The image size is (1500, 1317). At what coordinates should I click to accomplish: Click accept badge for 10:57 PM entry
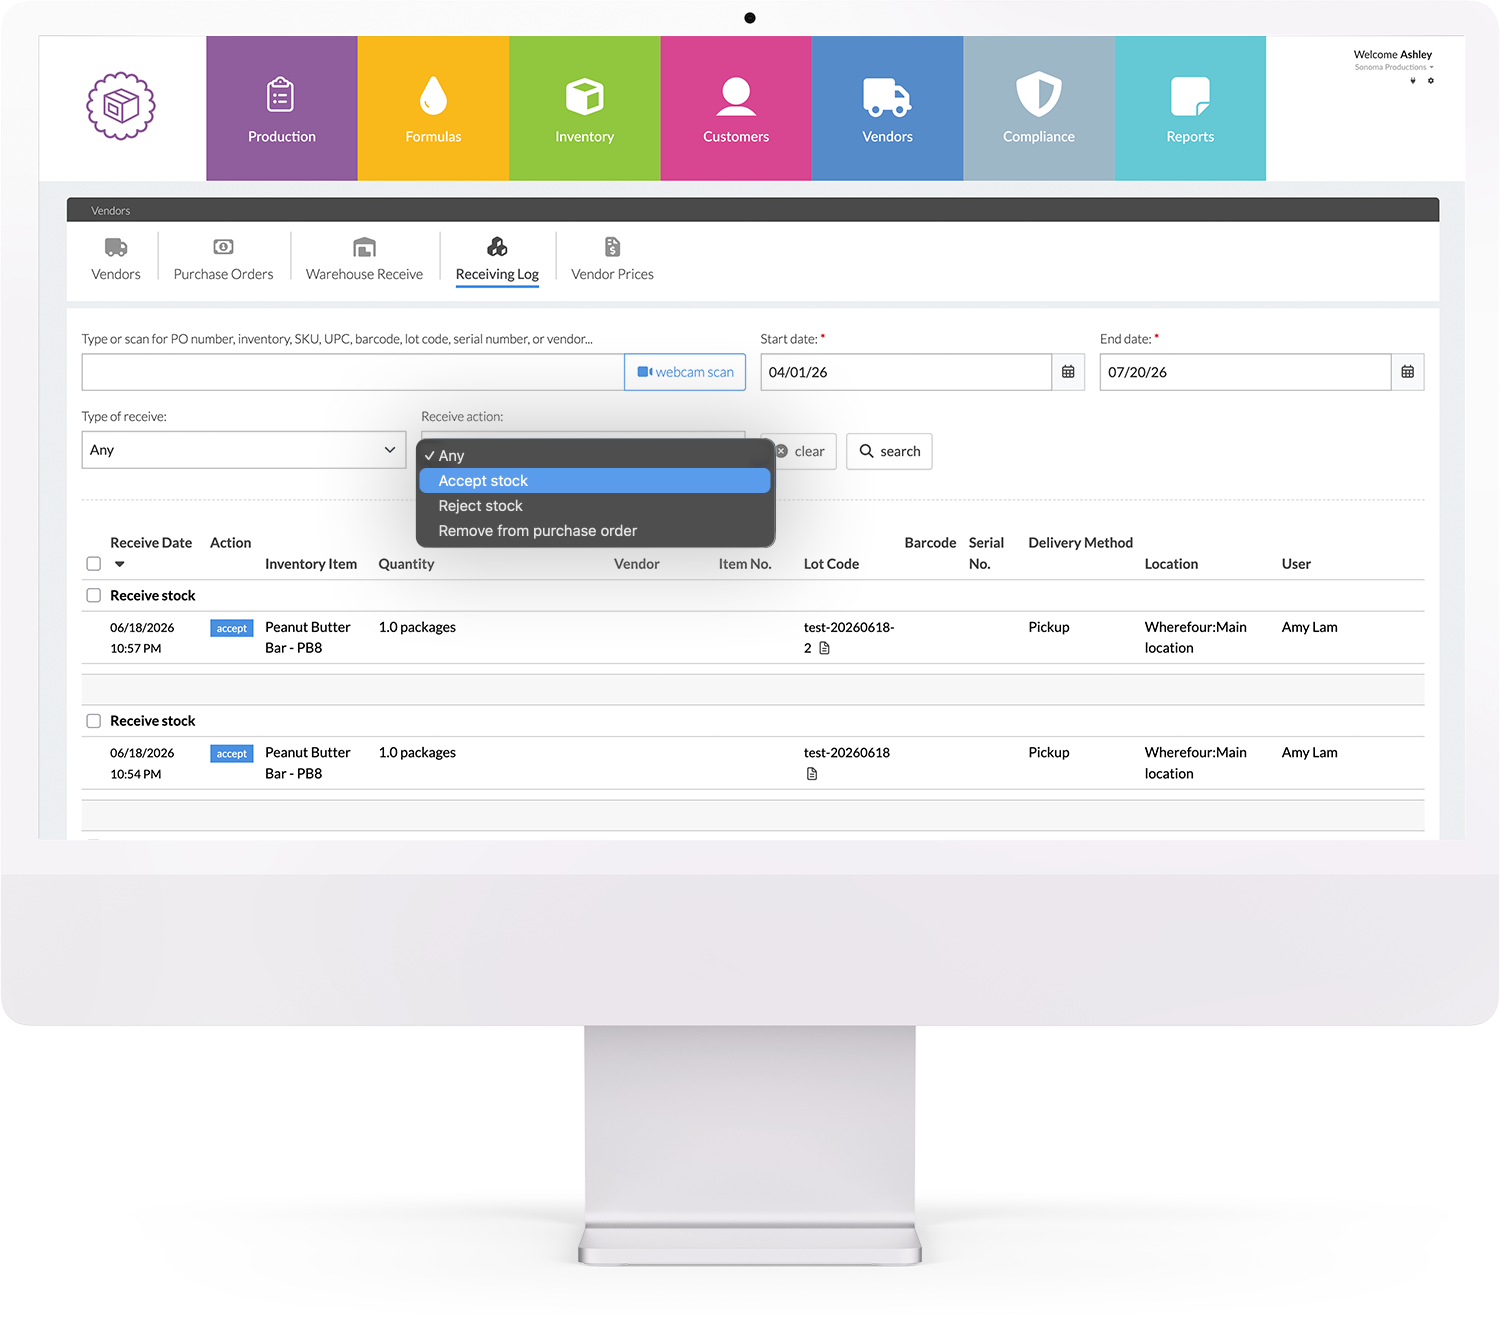[232, 628]
